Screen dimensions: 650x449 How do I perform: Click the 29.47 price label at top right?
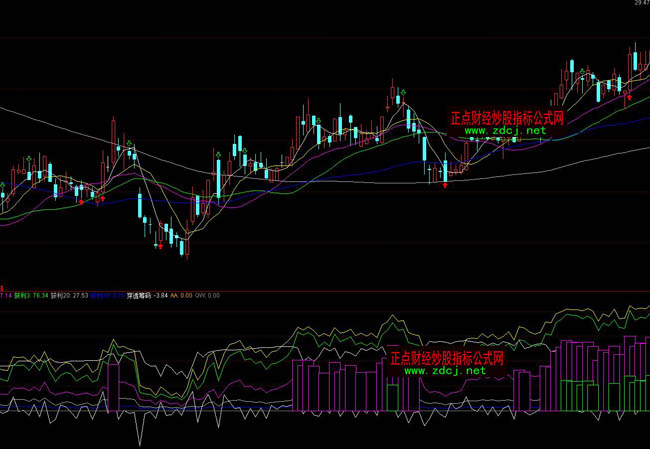640,4
